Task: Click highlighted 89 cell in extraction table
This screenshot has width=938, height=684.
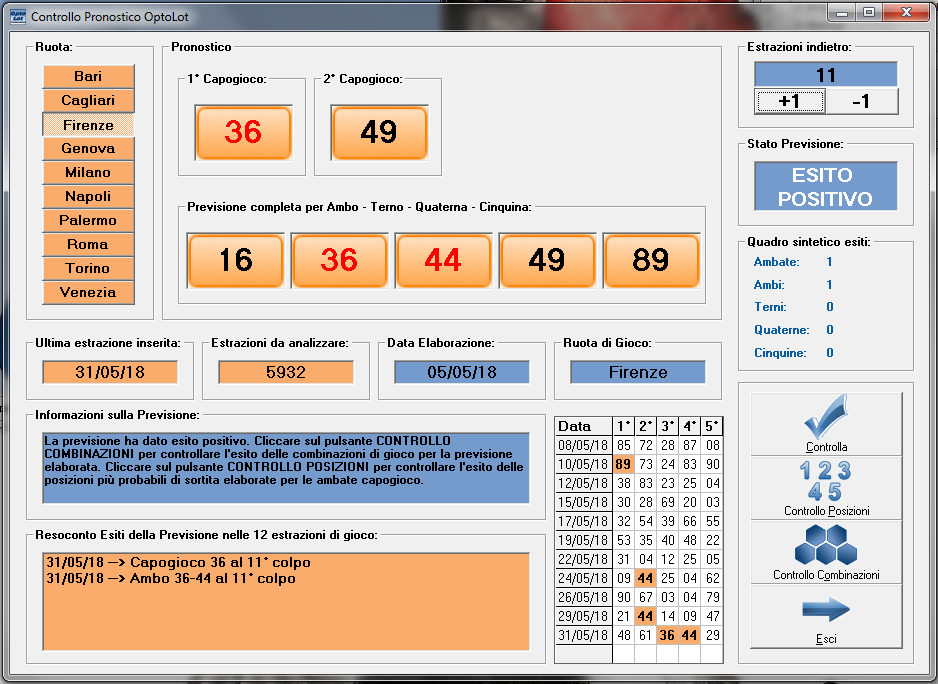Action: 623,464
